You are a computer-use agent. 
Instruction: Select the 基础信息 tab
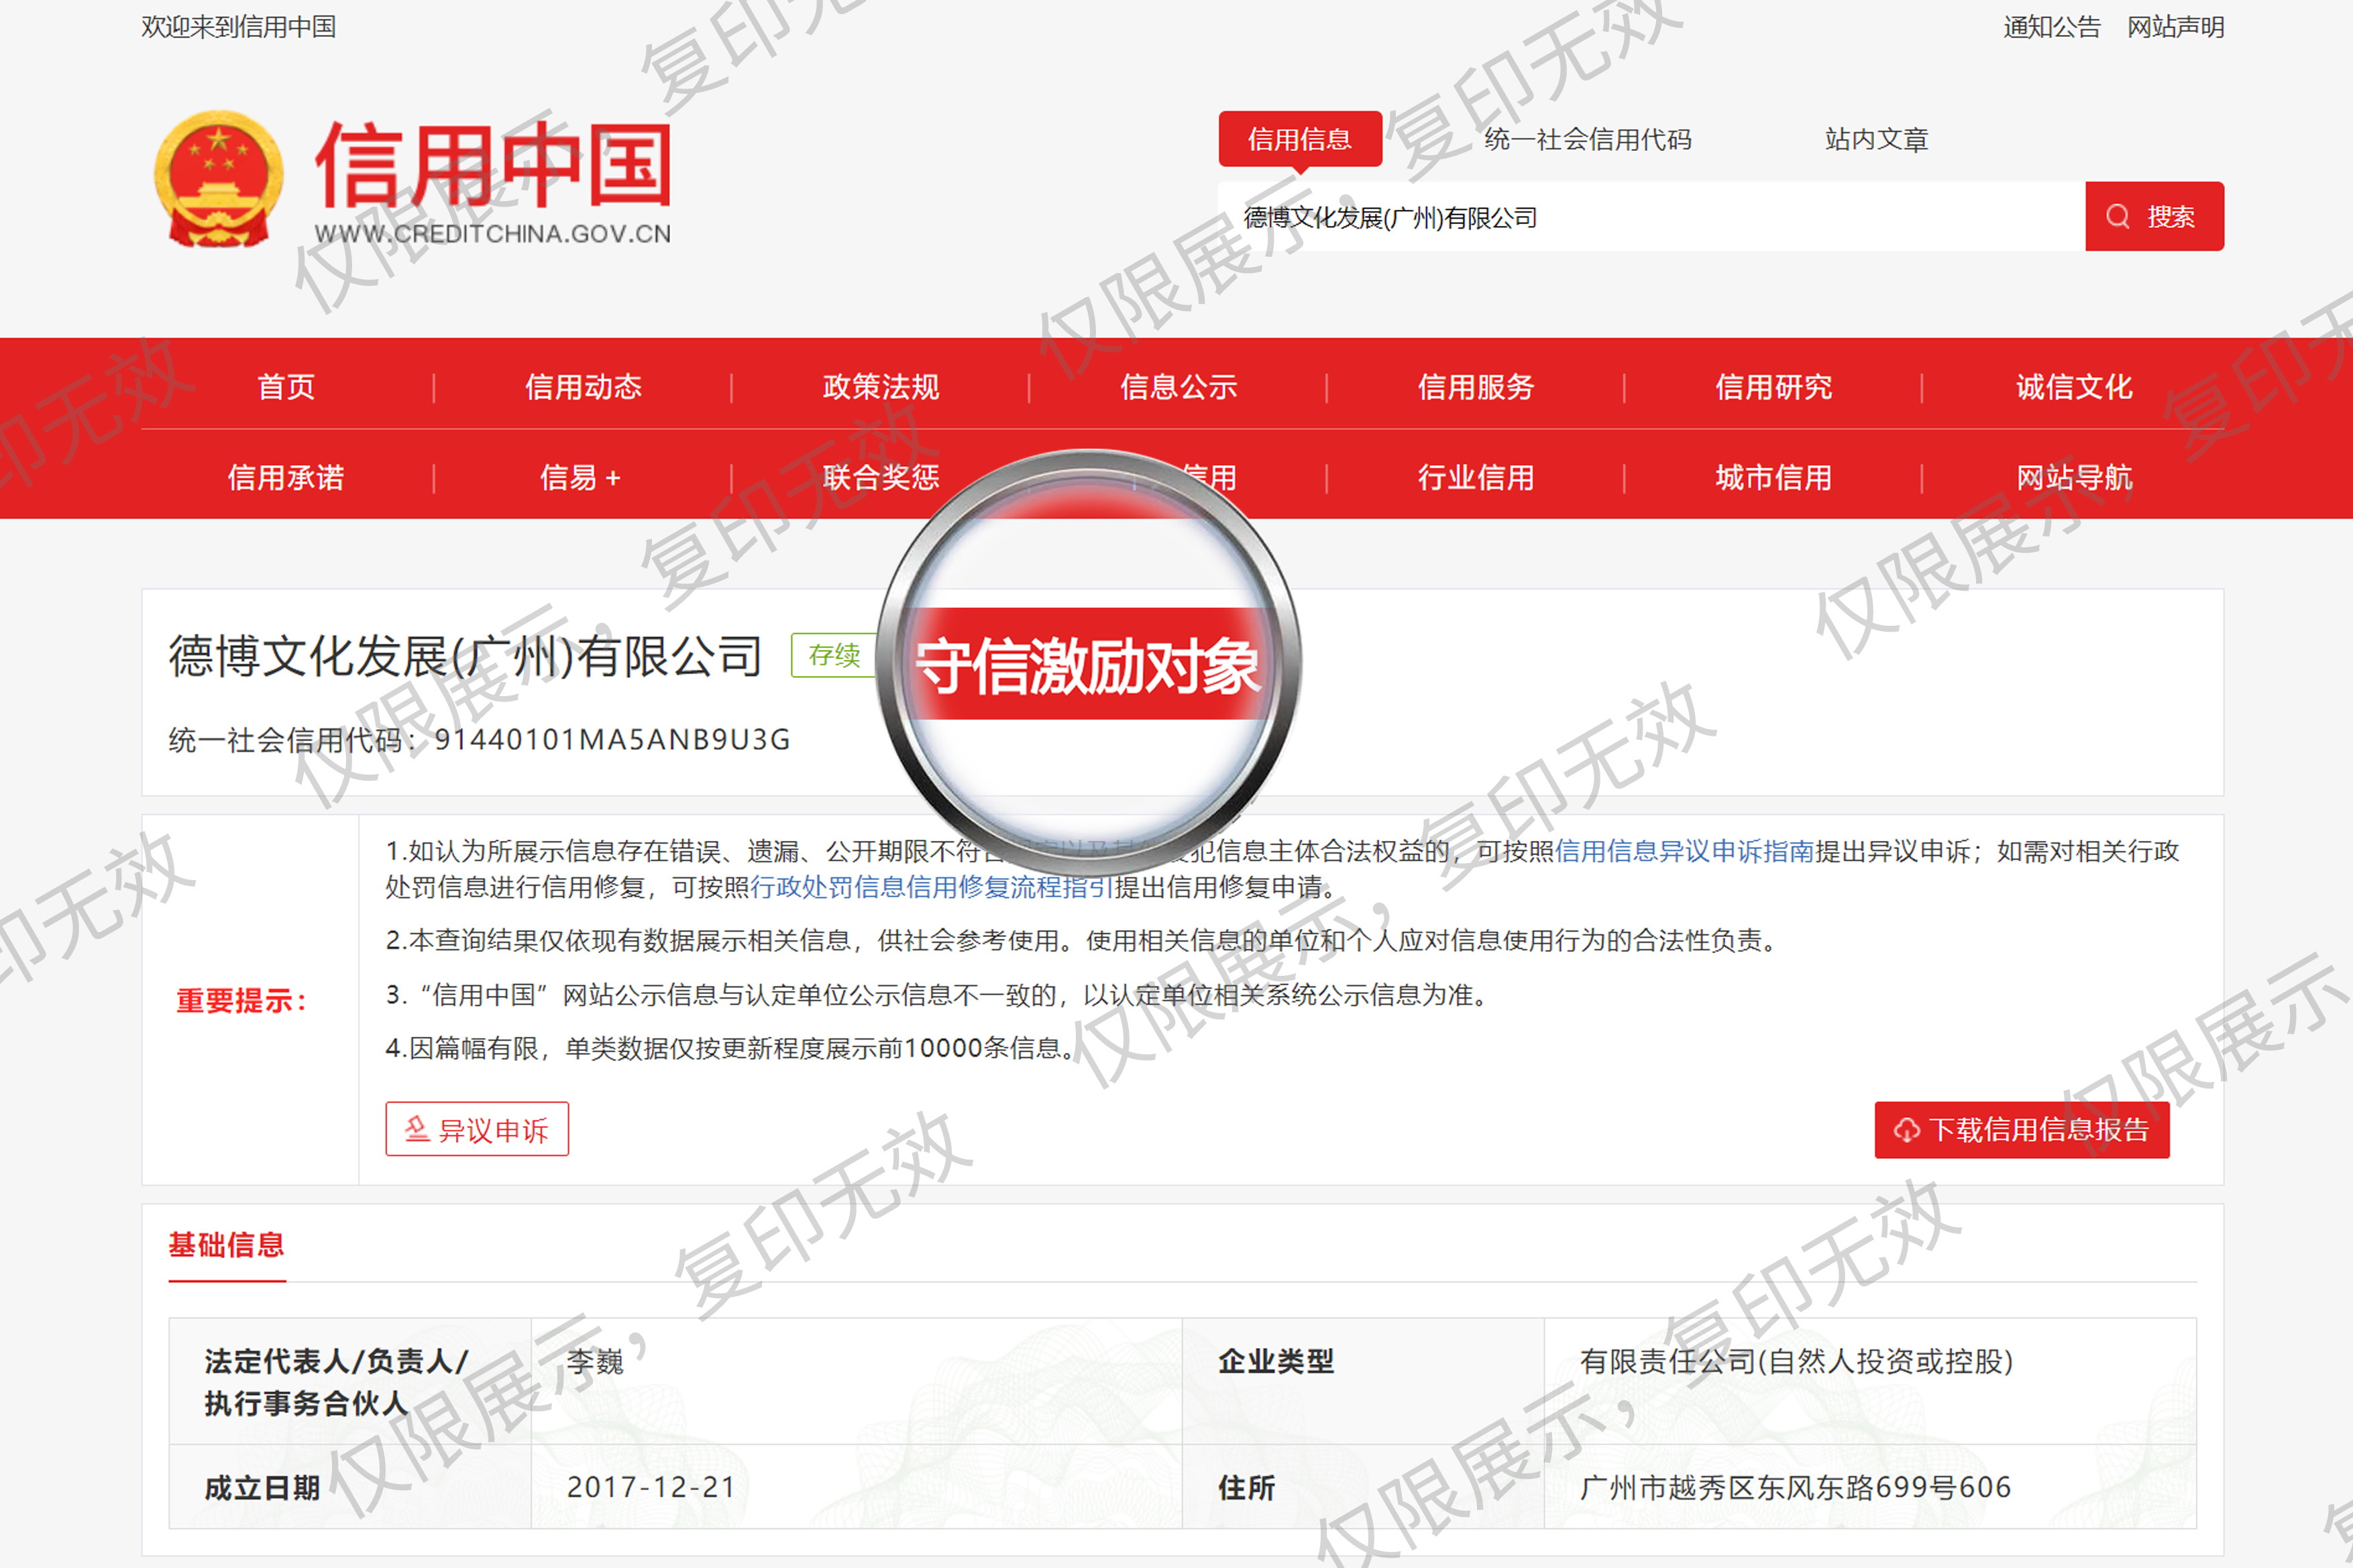pos(227,1245)
